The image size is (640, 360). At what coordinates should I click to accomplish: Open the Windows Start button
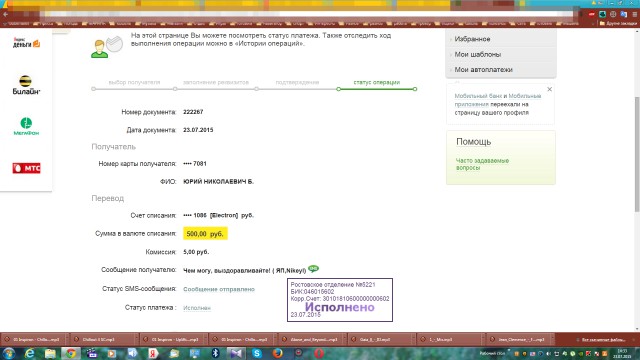[9, 353]
